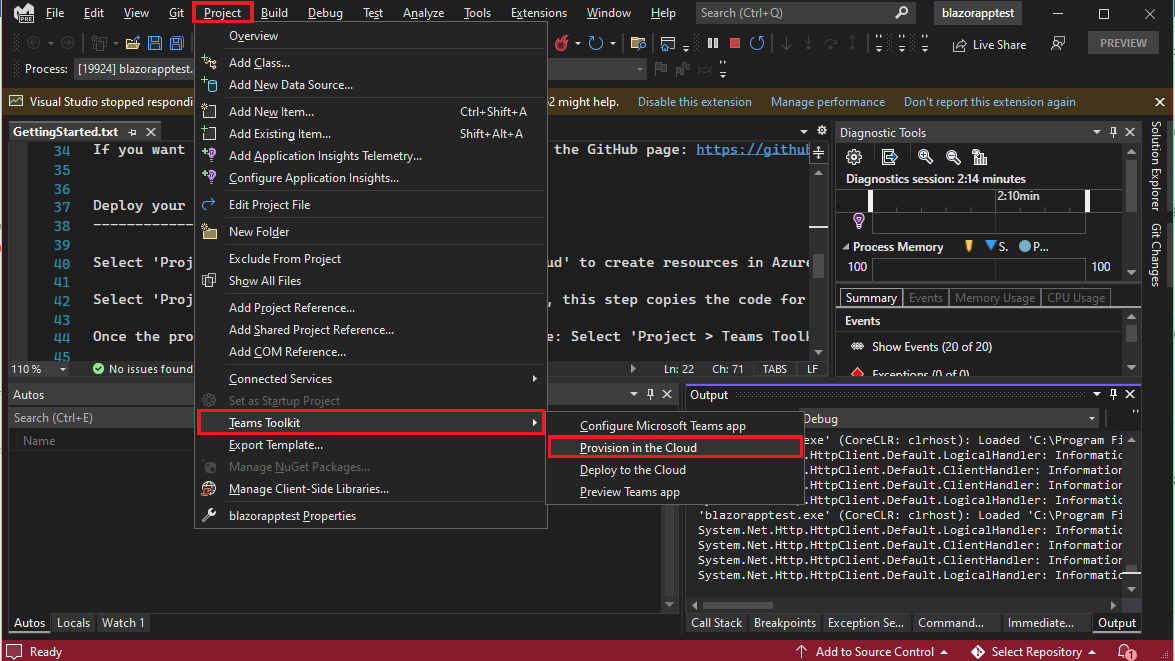The height and width of the screenshot is (661, 1175).
Task: Zoom in on diagnostics timeline
Action: coord(925,157)
